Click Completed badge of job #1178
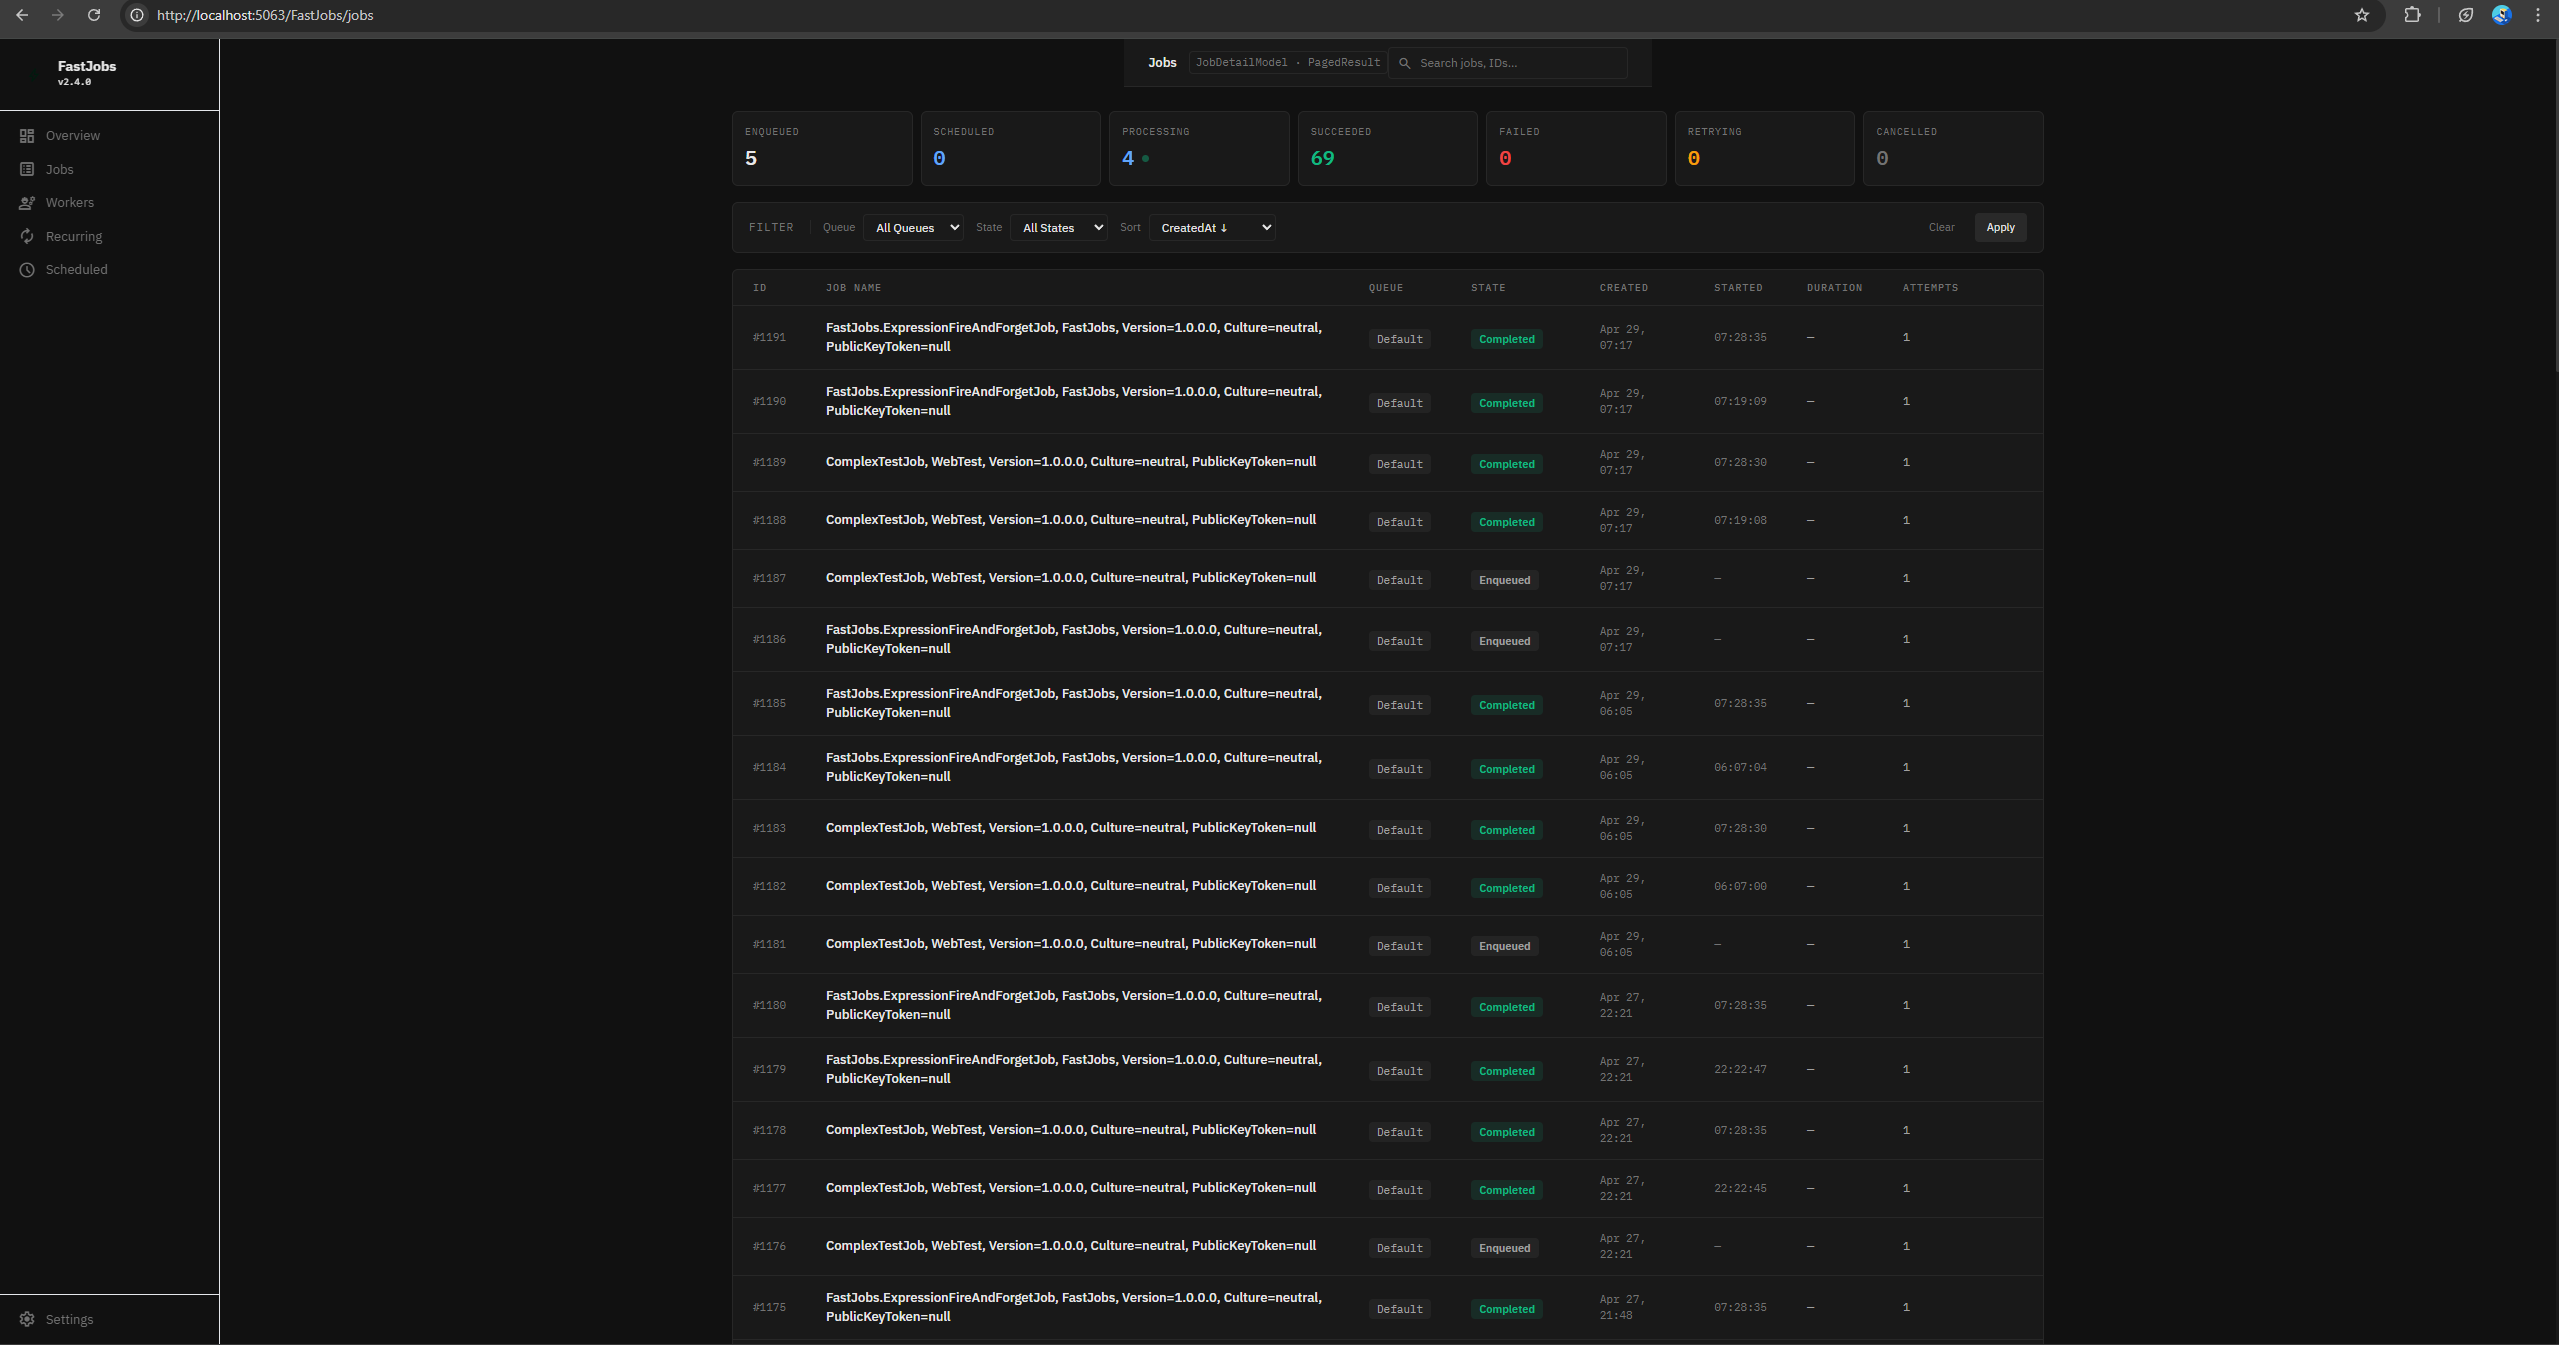Screen dimensions: 2559x1345 click(x=1506, y=1132)
